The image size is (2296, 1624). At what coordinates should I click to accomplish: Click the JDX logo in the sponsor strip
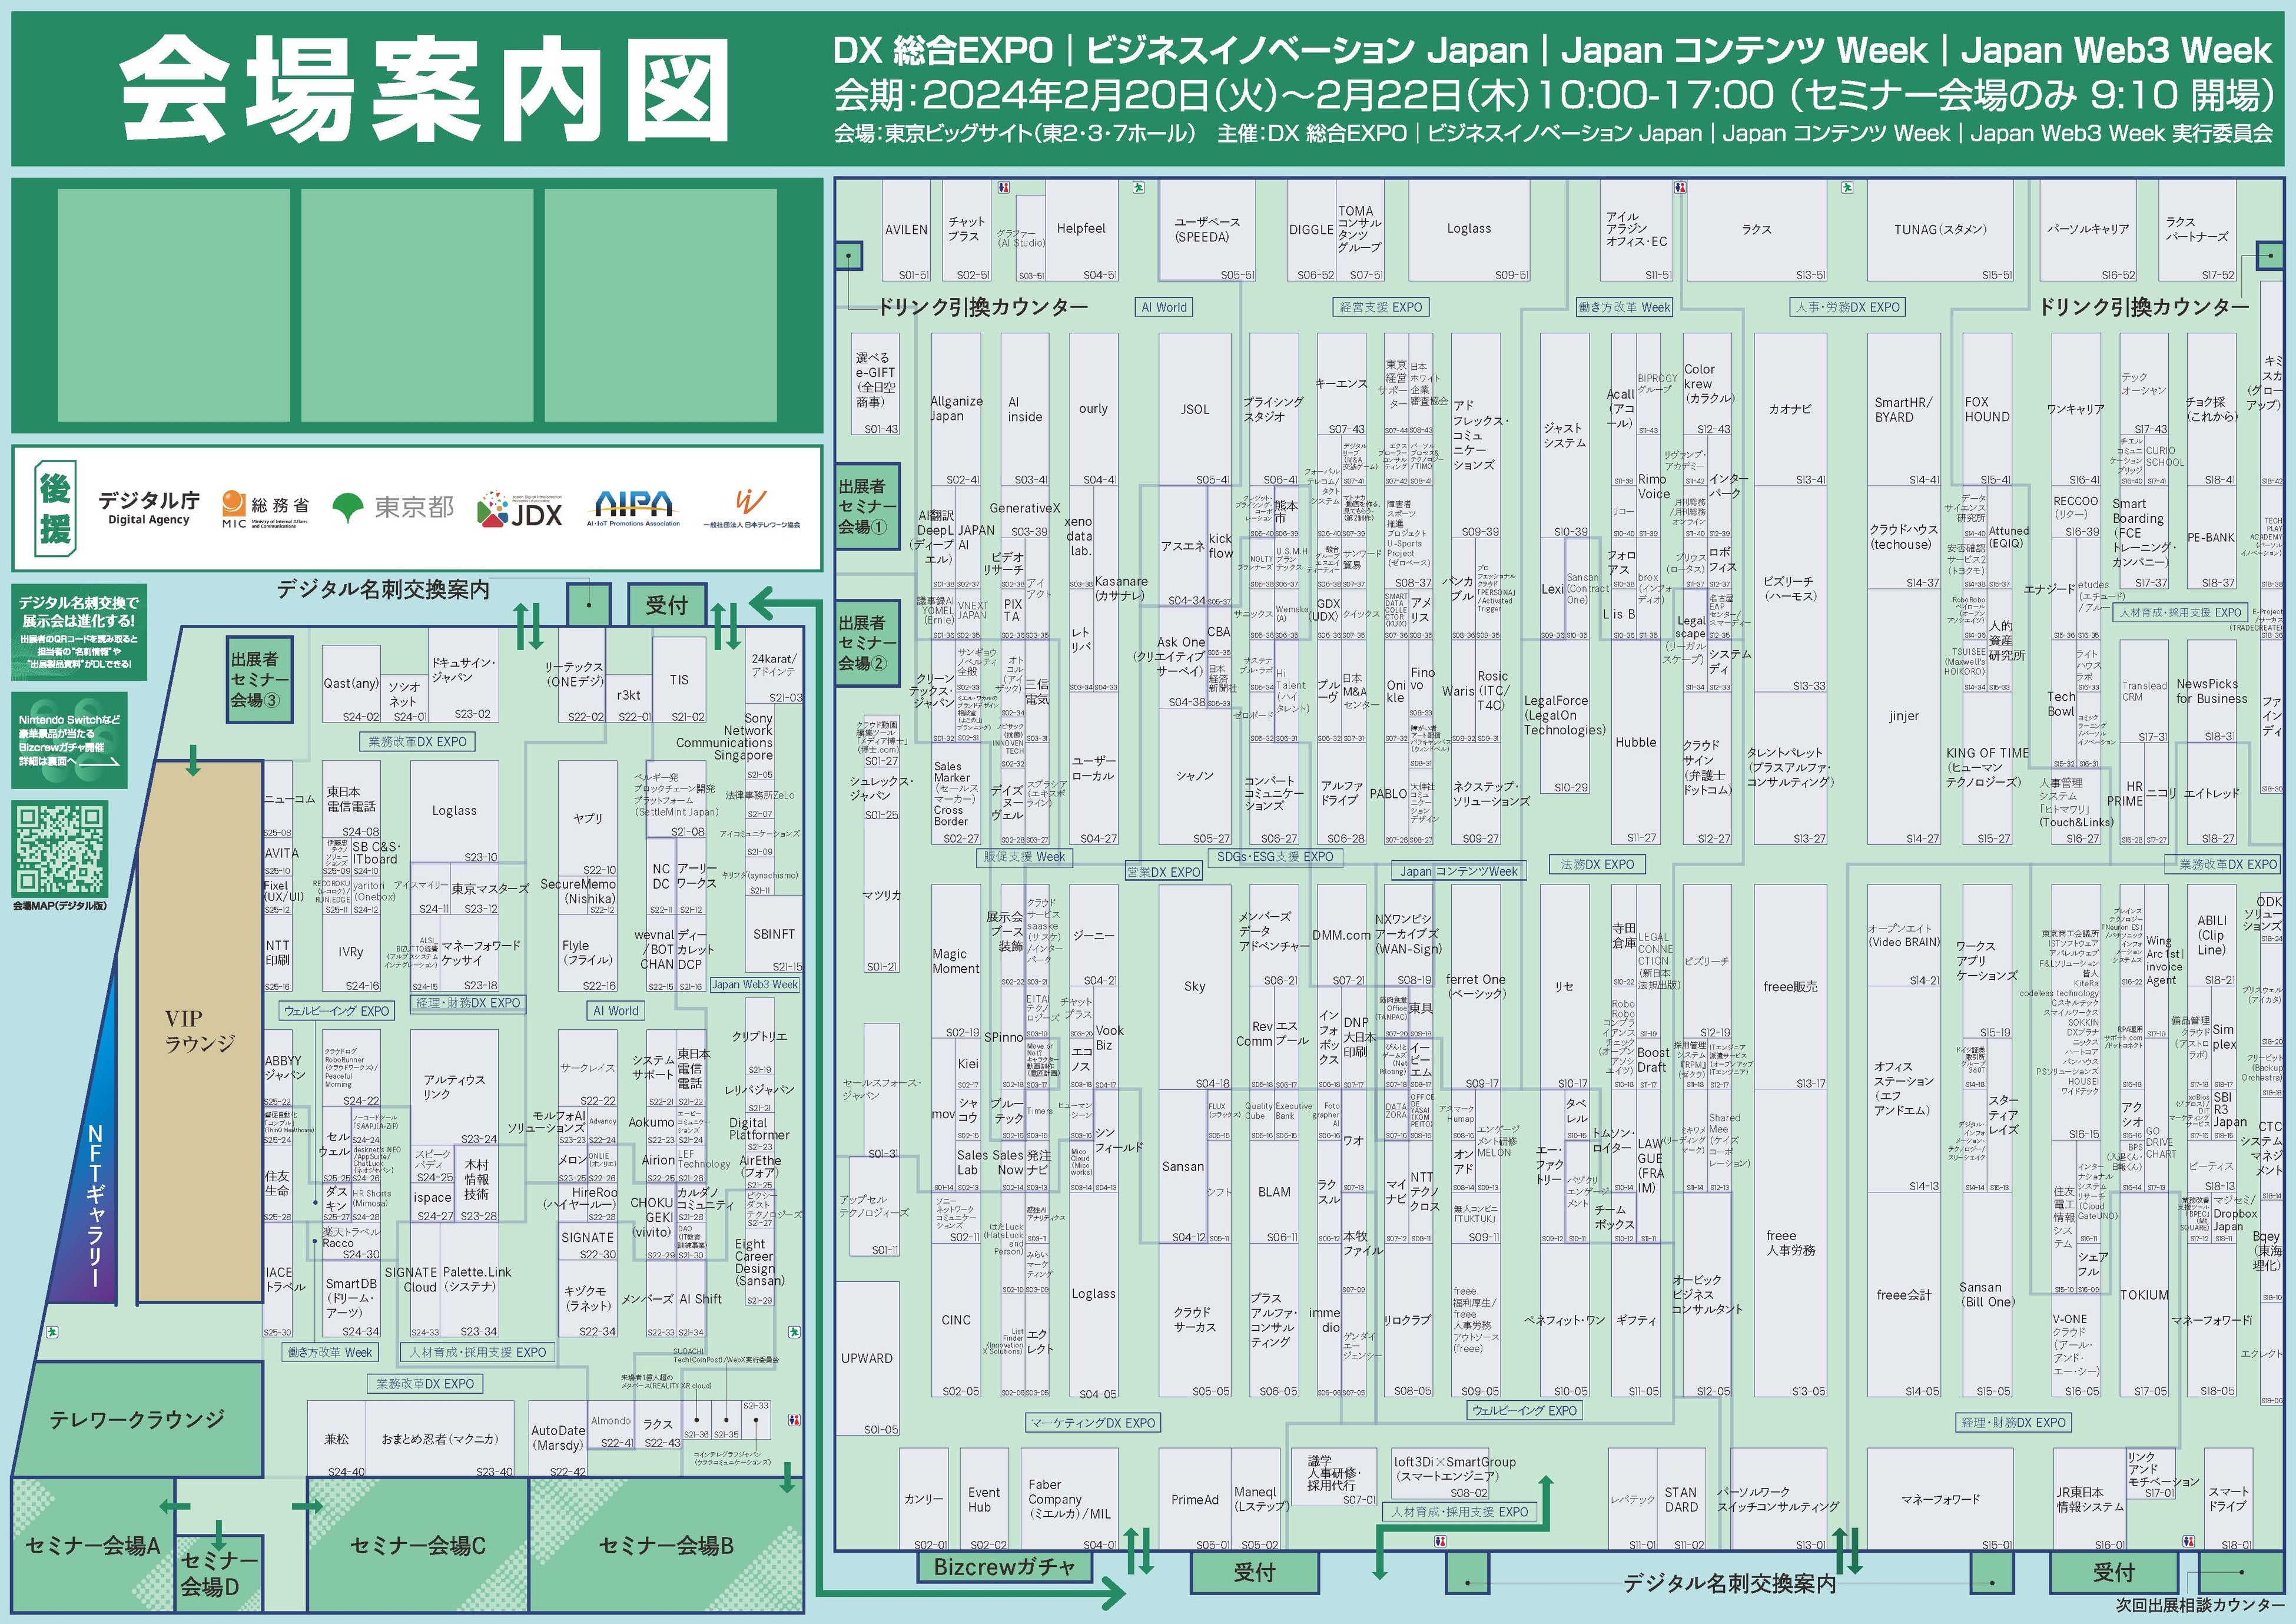520,509
